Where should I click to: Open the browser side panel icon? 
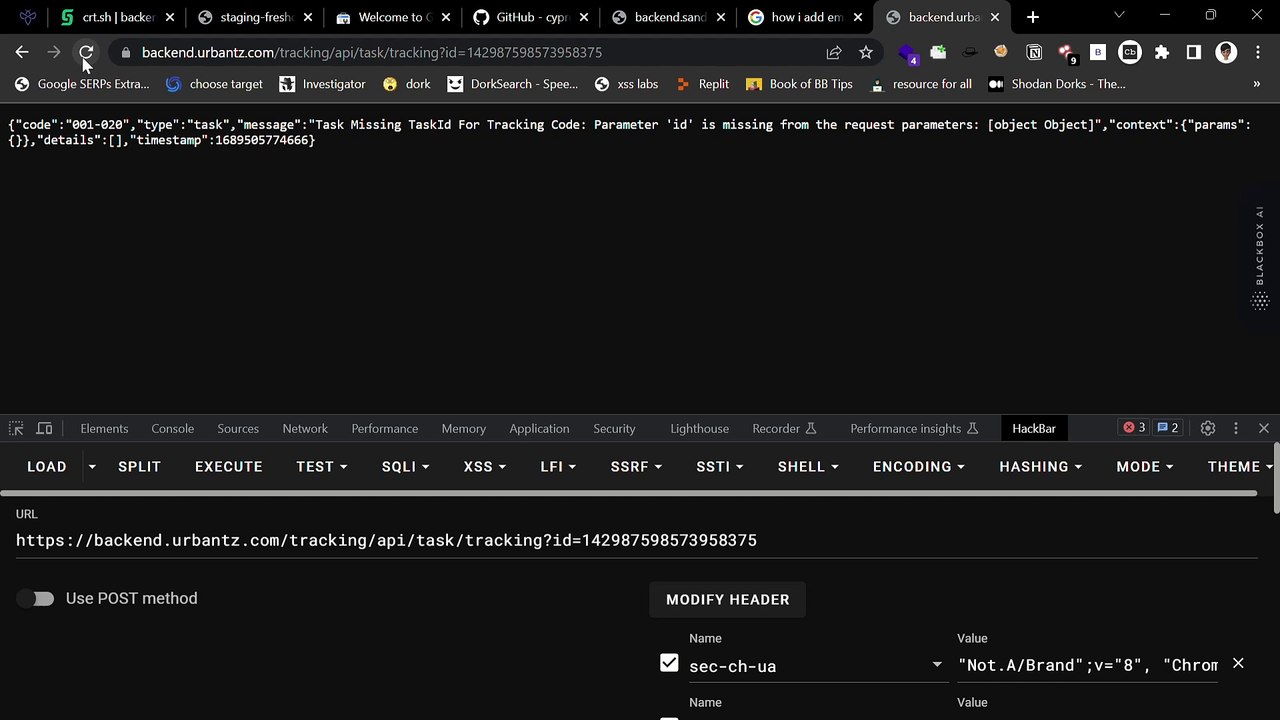pos(1194,52)
